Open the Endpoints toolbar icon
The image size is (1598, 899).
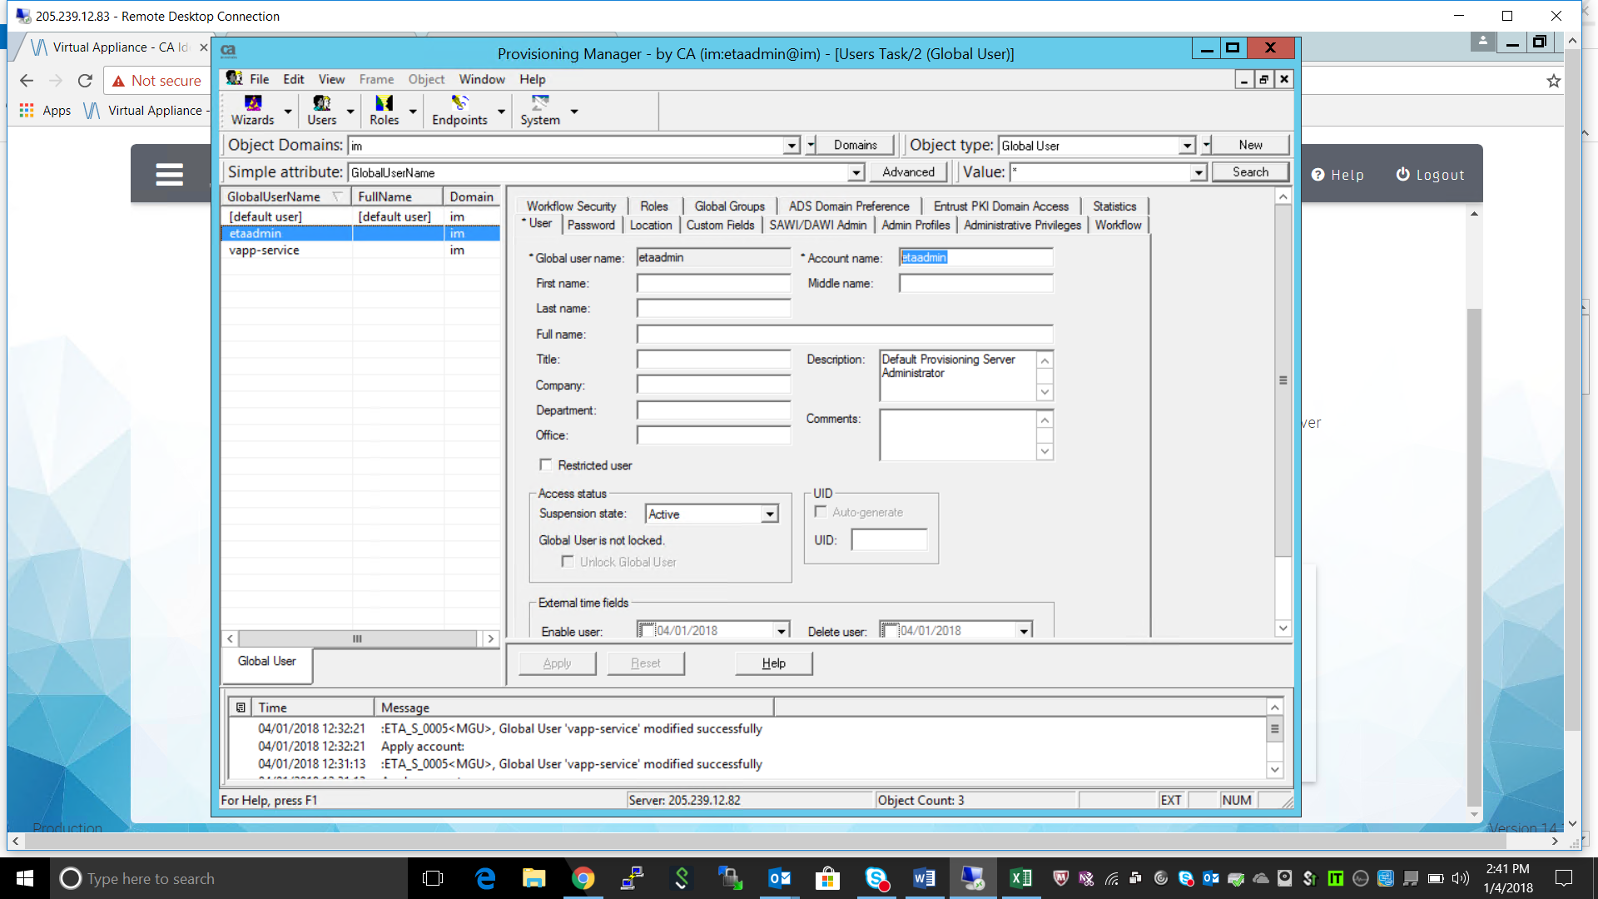pyautogui.click(x=459, y=110)
